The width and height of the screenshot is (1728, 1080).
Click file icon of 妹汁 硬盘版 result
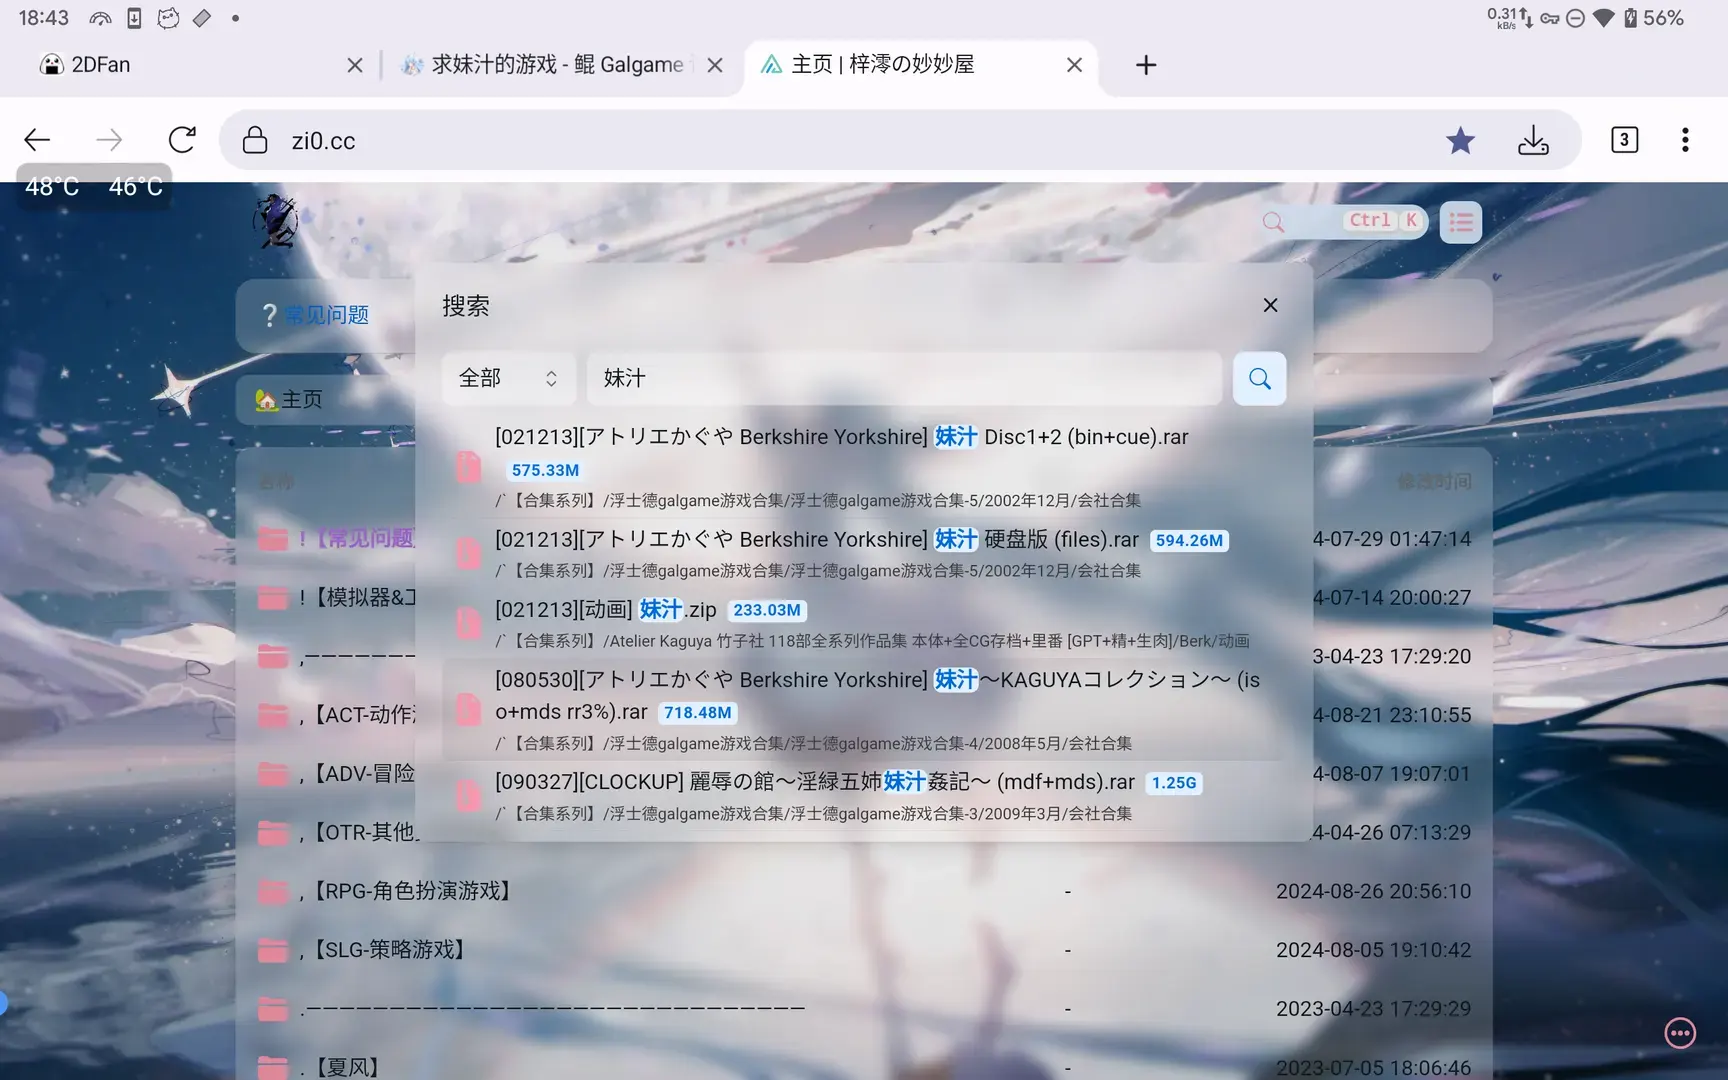coord(468,553)
